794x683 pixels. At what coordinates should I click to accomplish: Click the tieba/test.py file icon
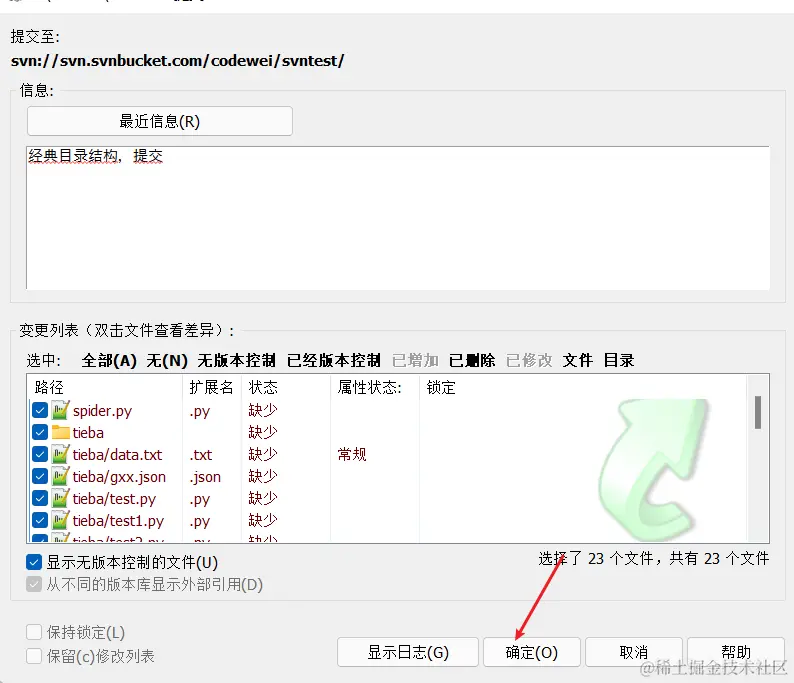pyautogui.click(x=60, y=499)
